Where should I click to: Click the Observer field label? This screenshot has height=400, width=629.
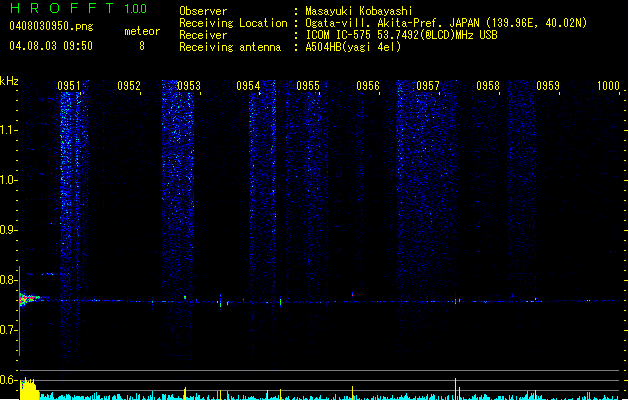coord(203,11)
